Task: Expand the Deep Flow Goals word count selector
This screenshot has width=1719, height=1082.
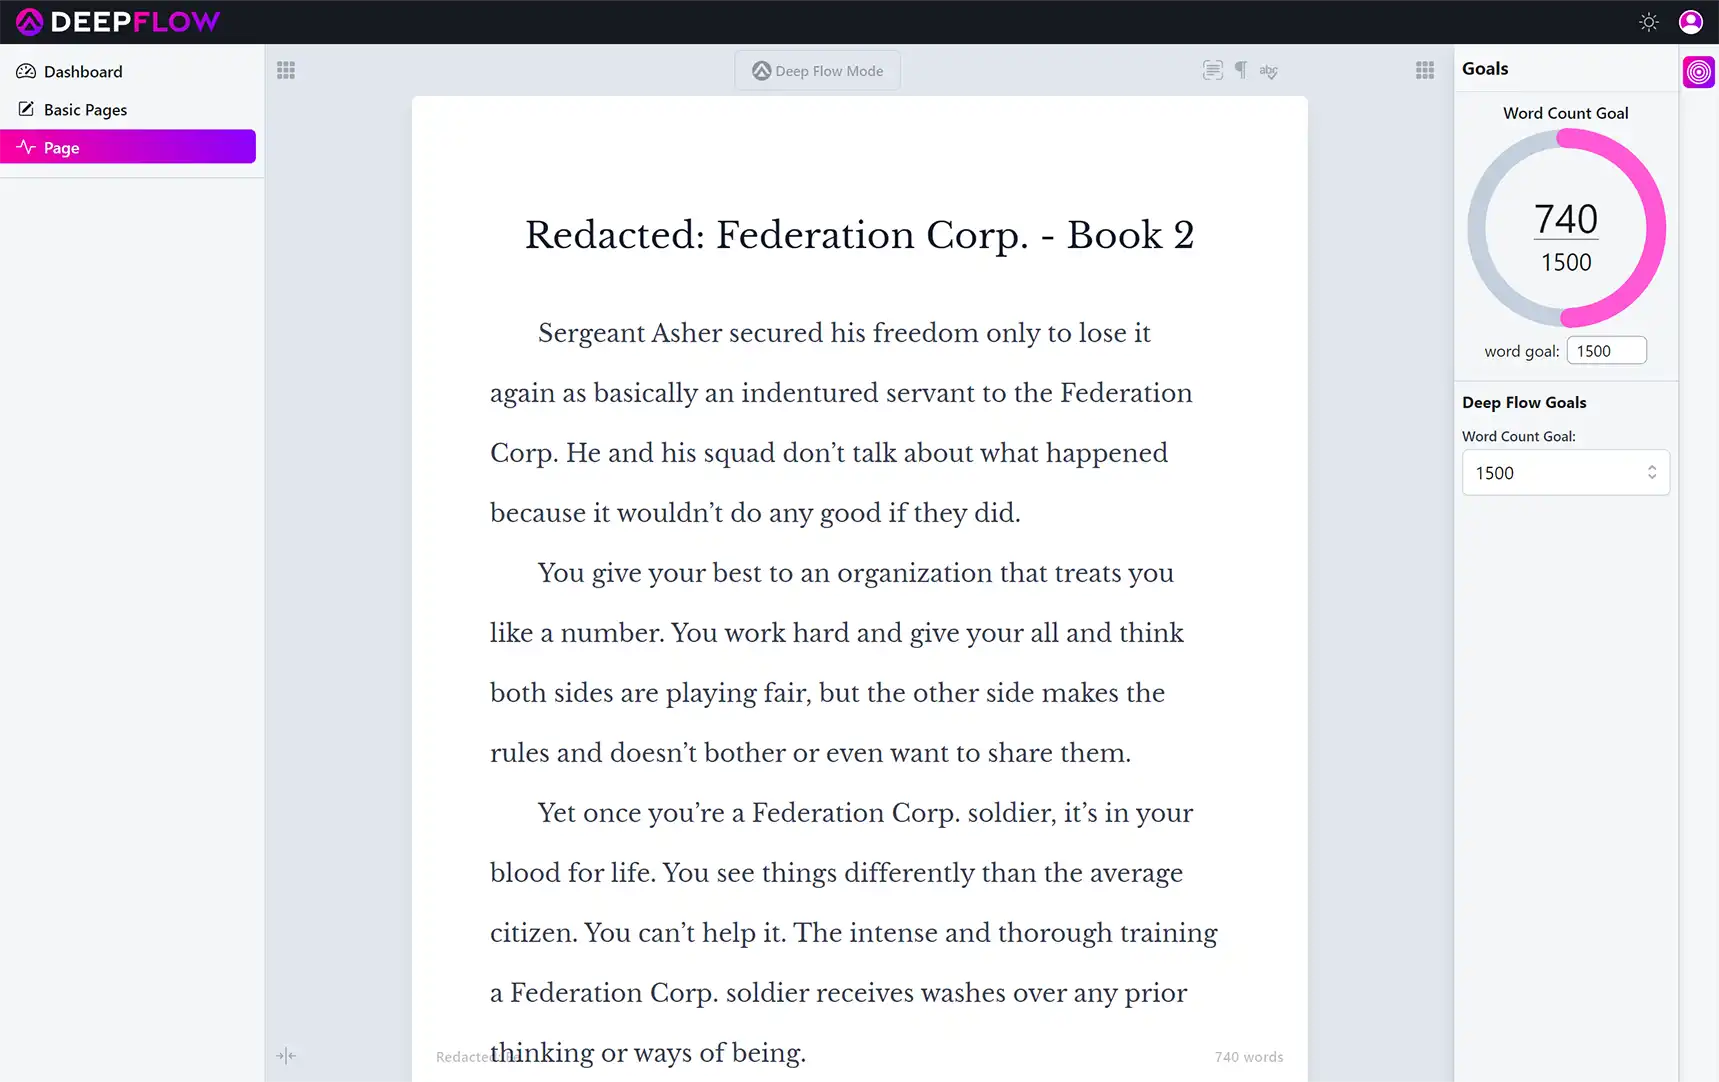Action: pyautogui.click(x=1565, y=472)
